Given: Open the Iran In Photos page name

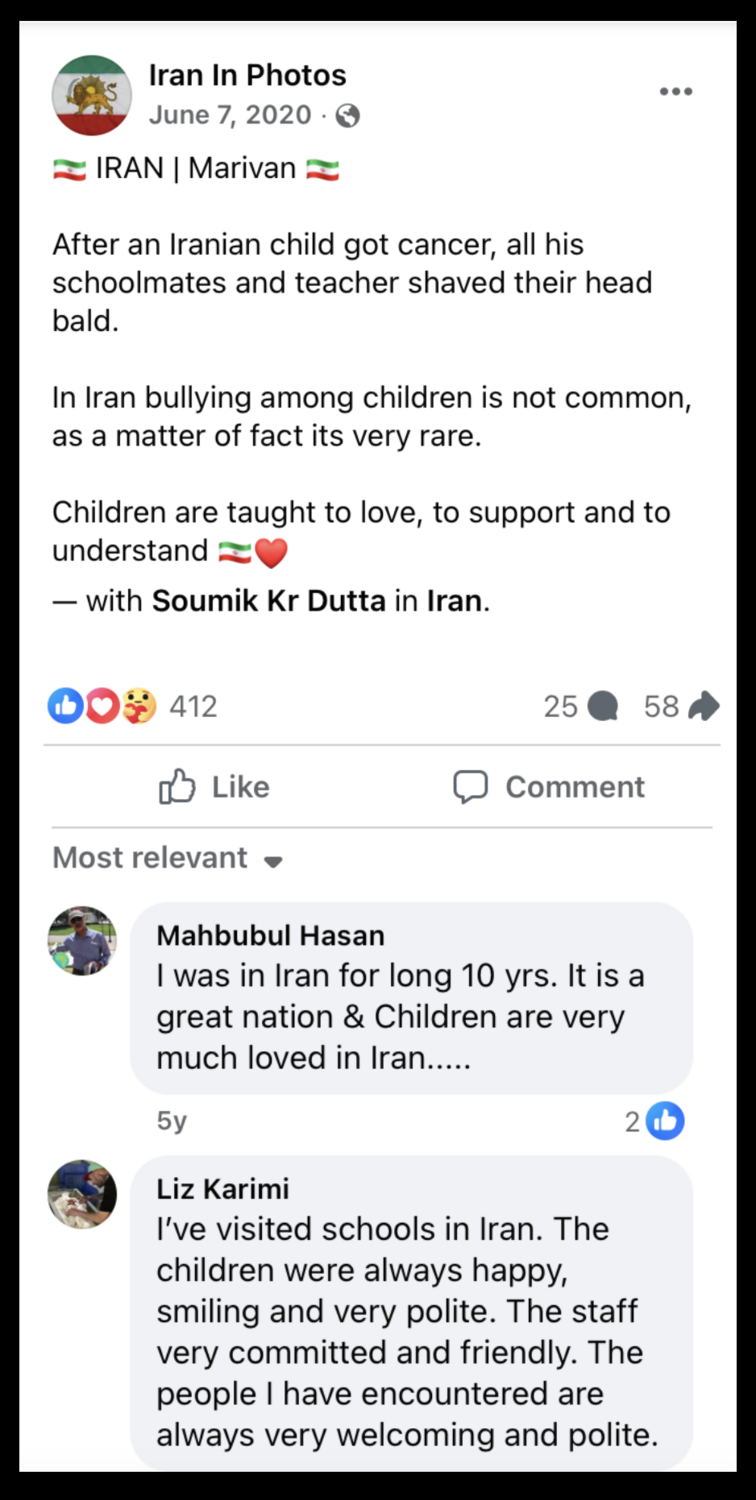Looking at the screenshot, I should click(x=247, y=75).
